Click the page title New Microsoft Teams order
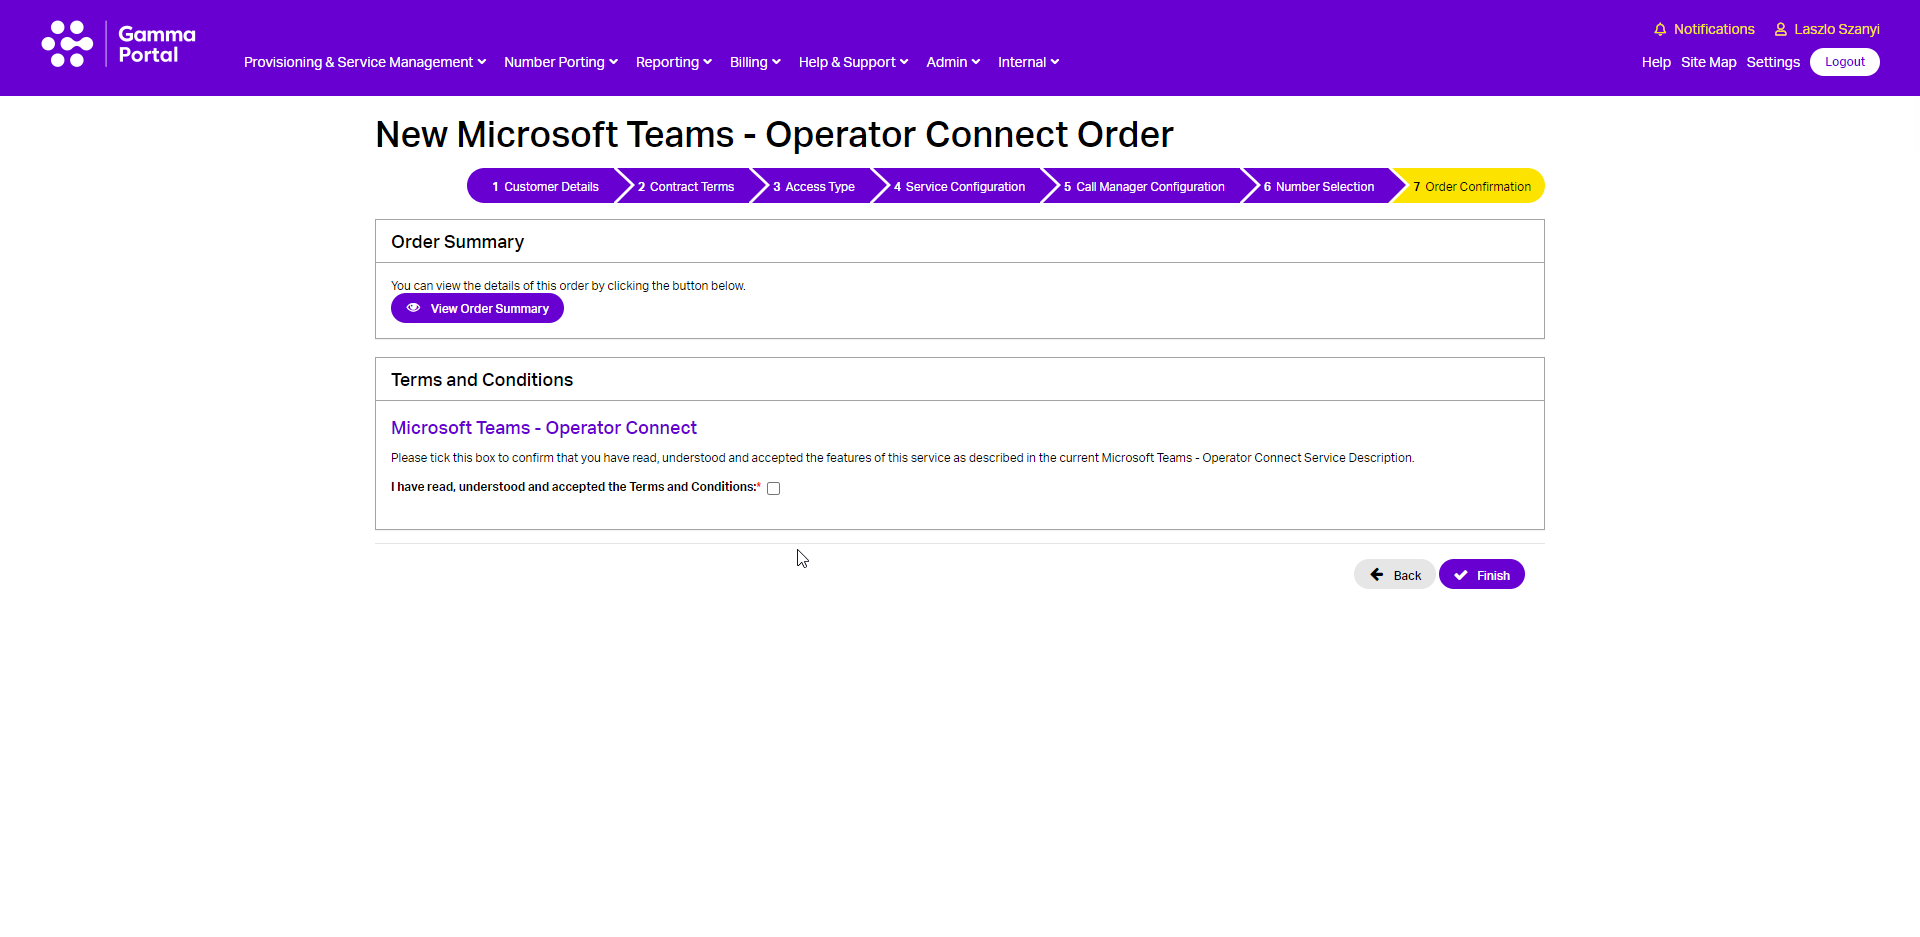This screenshot has width=1920, height=937. coord(774,134)
